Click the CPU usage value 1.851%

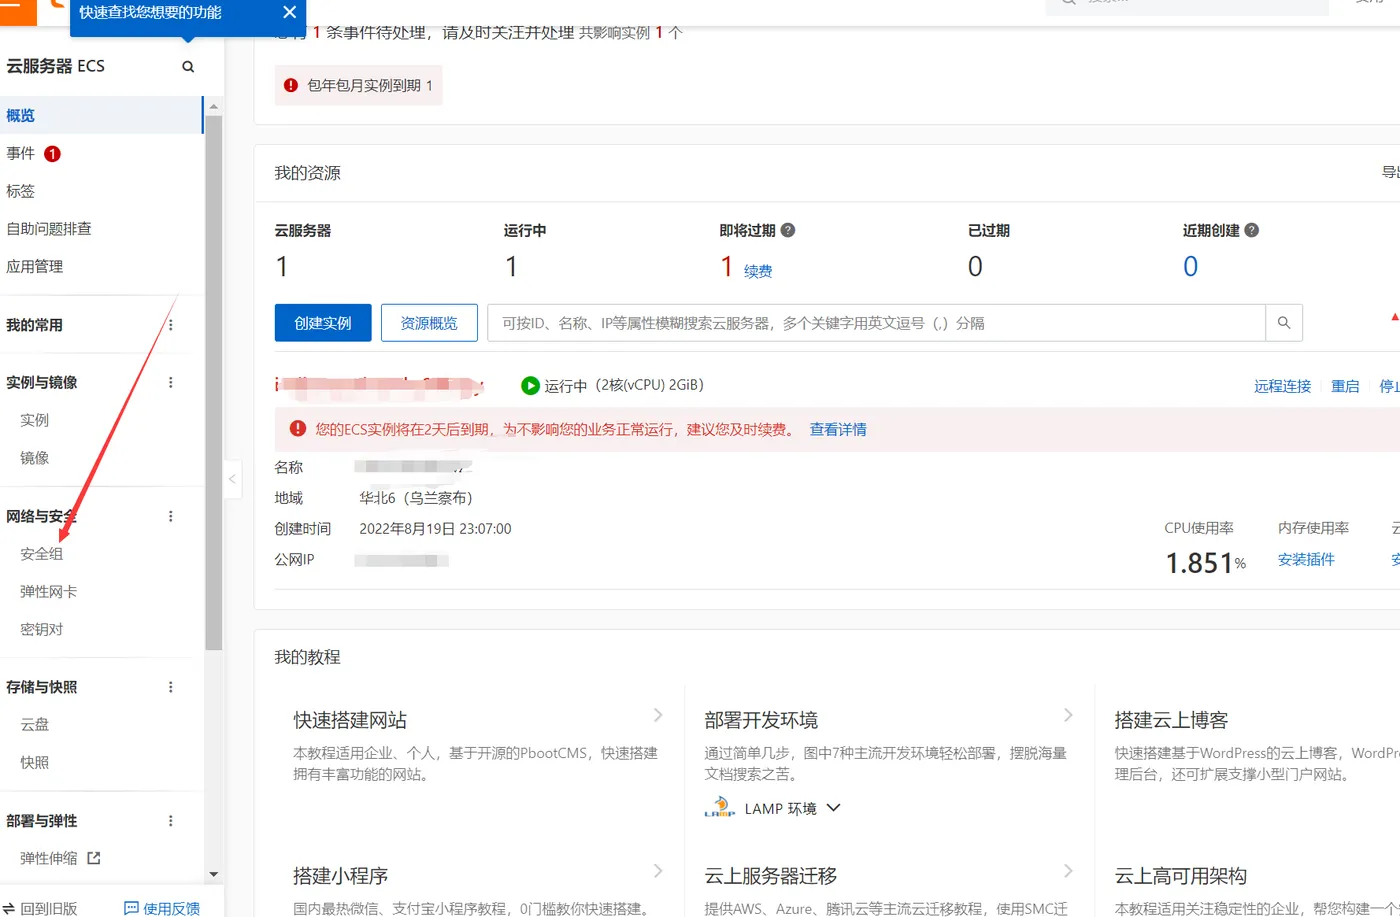[1206, 563]
